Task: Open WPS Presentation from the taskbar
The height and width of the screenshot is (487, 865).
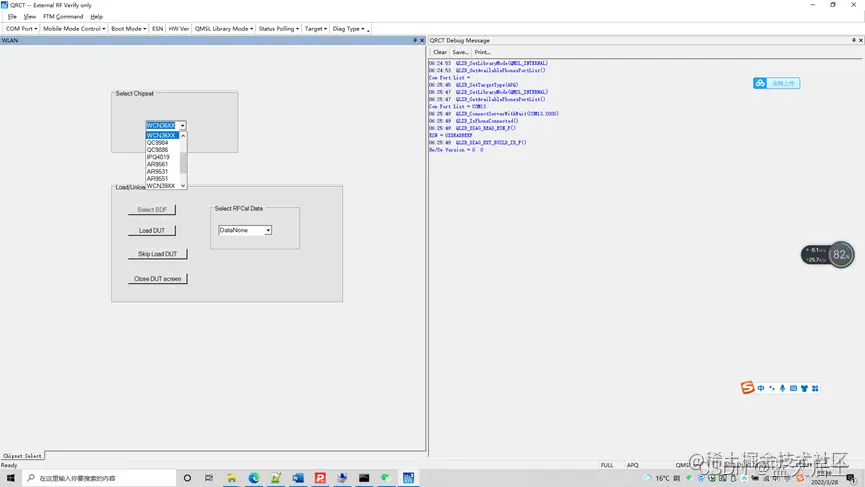Action: (x=320, y=478)
